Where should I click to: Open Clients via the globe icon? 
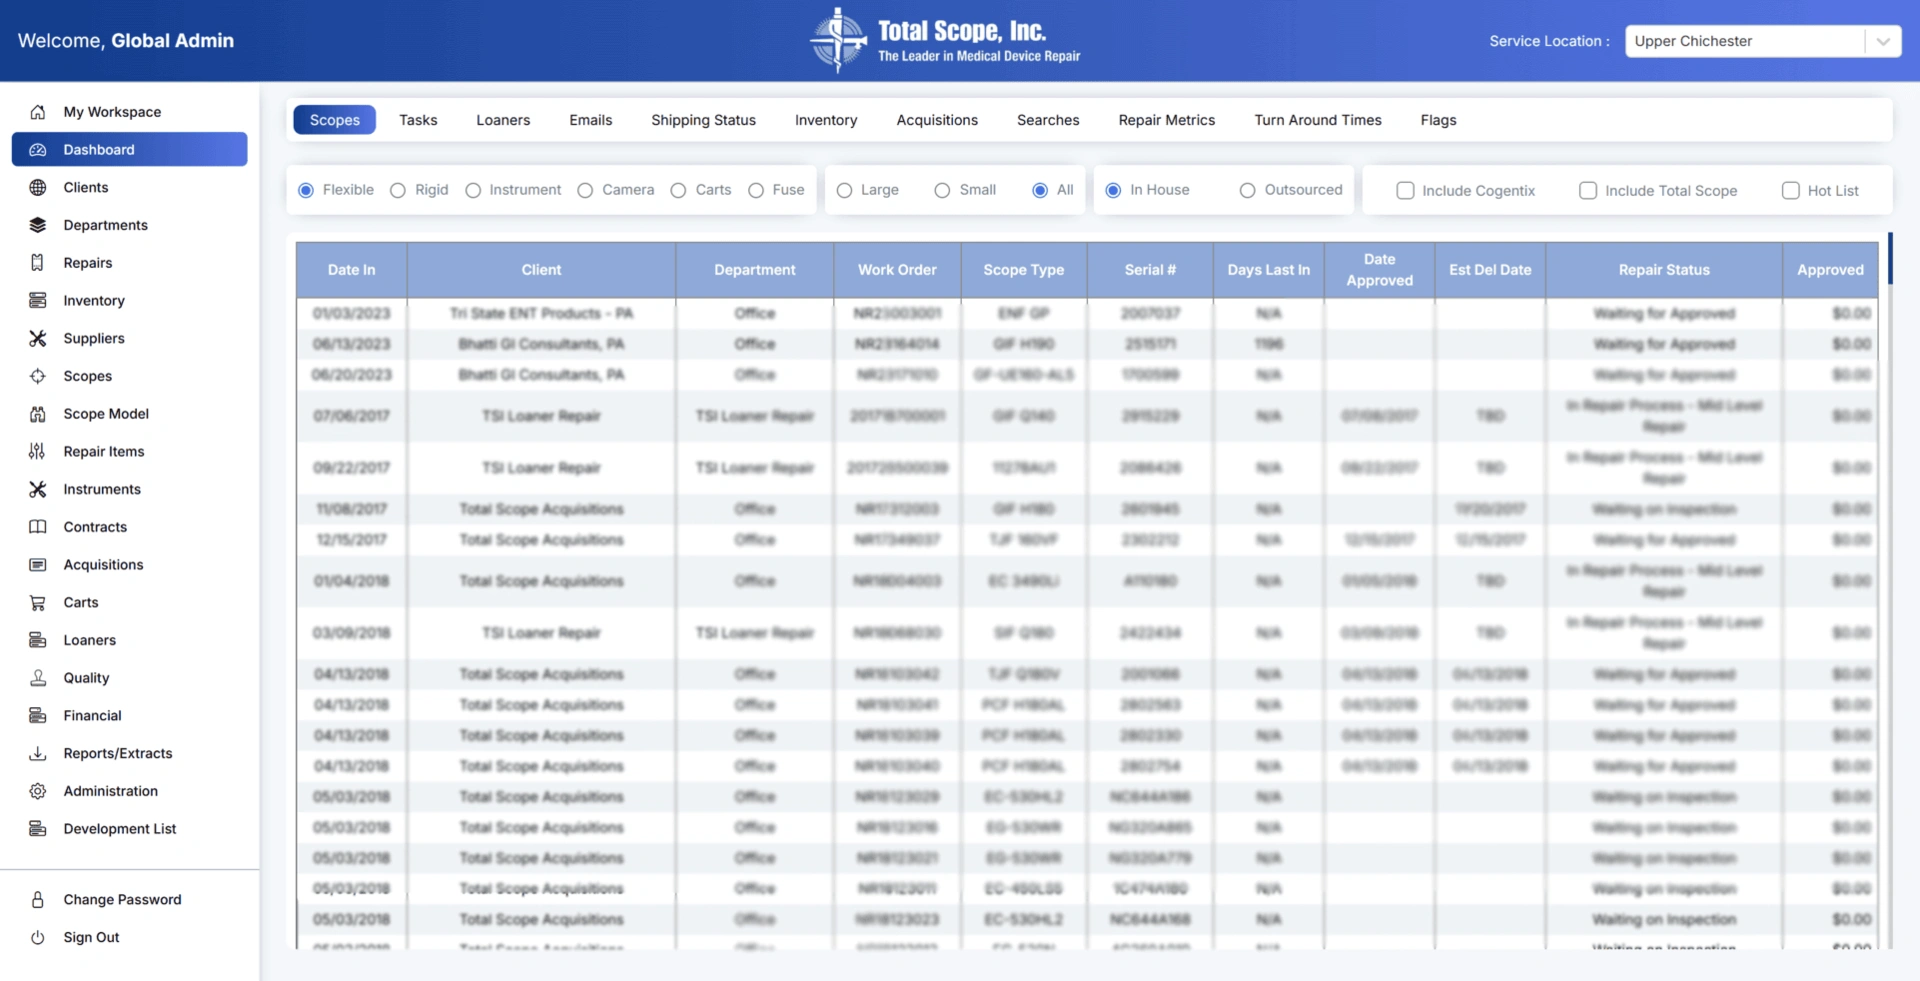[38, 188]
